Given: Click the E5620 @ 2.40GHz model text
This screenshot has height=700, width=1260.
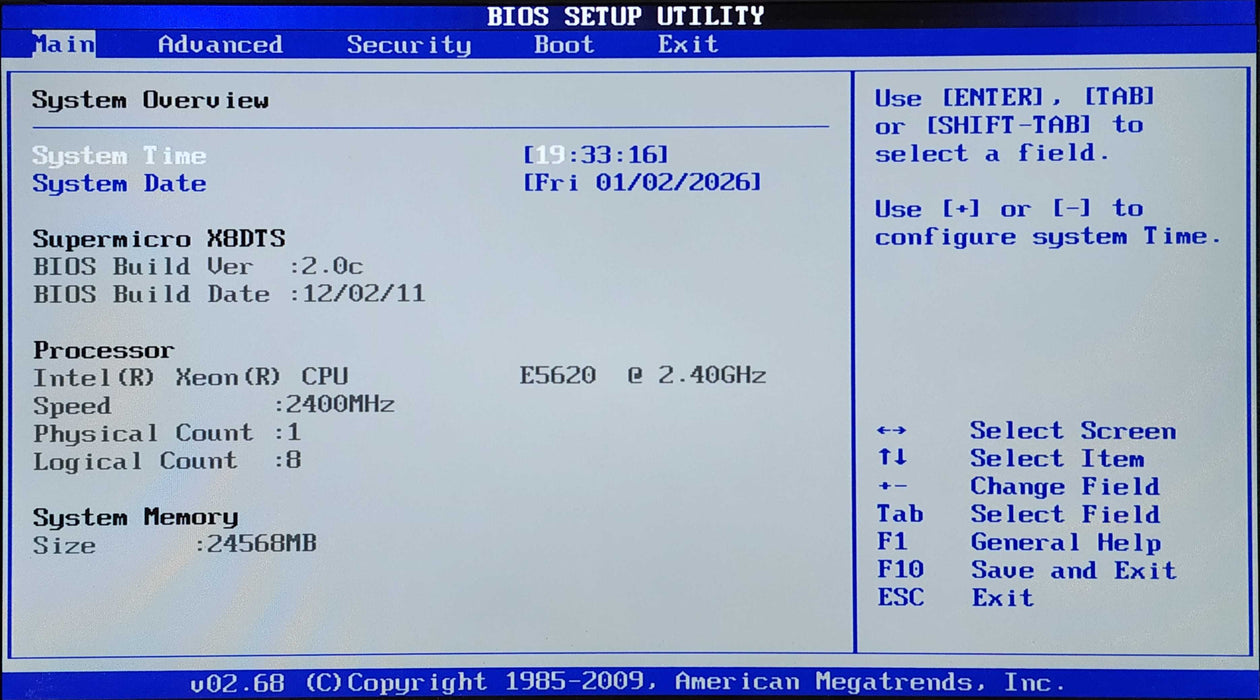Looking at the screenshot, I should pyautogui.click(x=643, y=376).
